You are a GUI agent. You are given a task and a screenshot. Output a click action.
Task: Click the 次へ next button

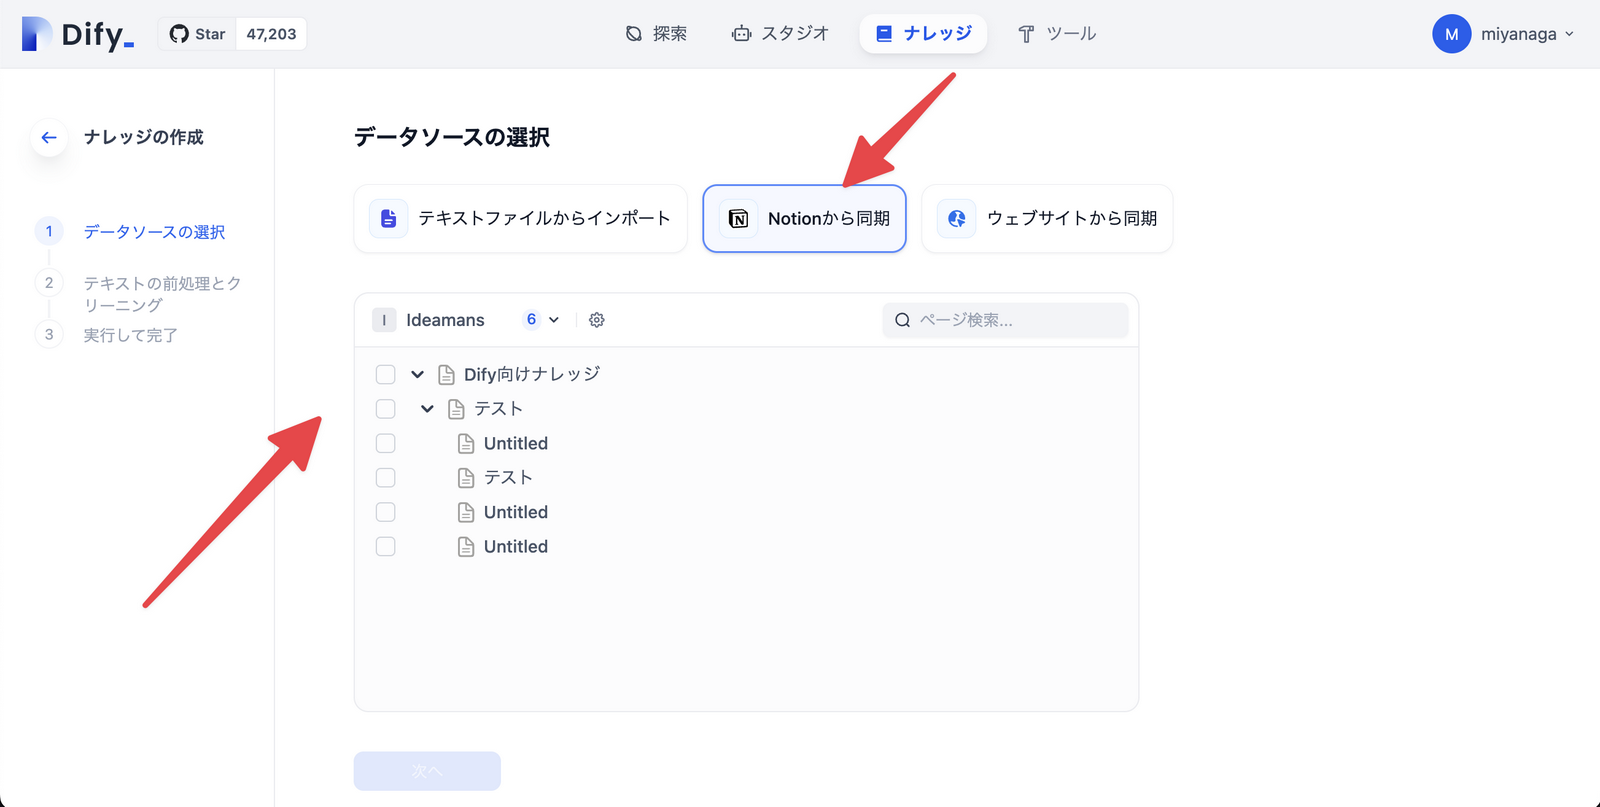(427, 771)
